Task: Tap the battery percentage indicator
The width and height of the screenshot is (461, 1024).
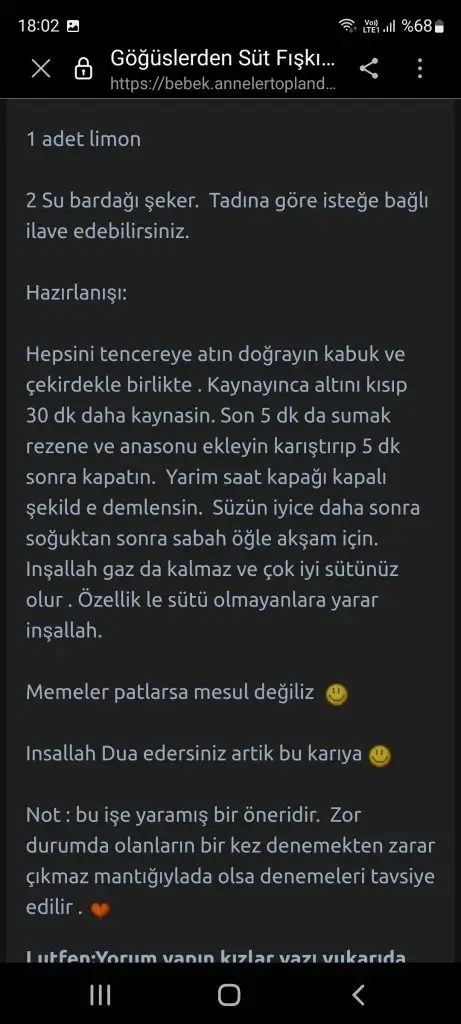Action: [x=422, y=26]
